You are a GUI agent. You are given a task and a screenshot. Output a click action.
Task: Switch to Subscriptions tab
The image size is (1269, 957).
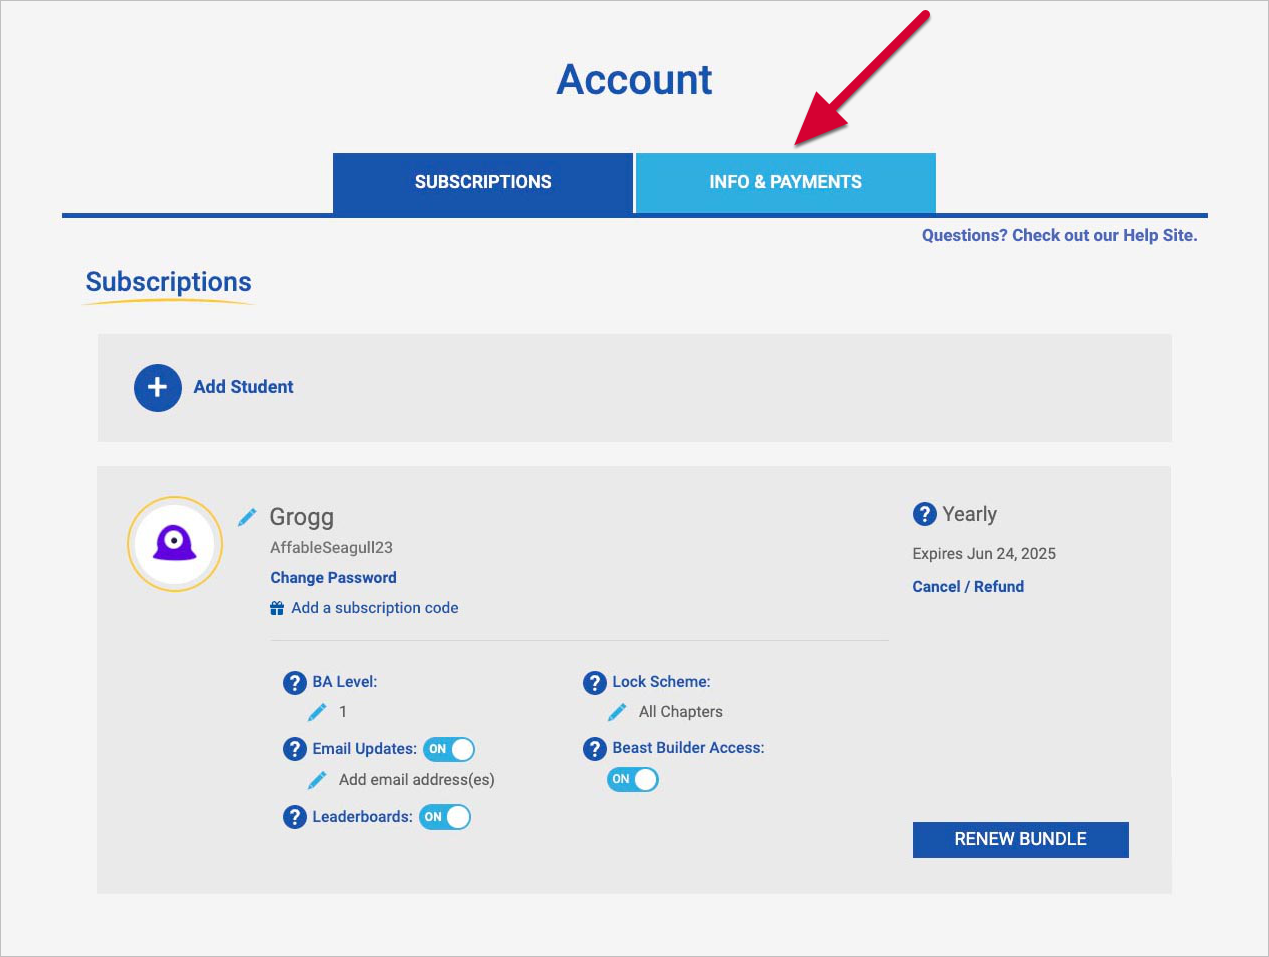[483, 183]
